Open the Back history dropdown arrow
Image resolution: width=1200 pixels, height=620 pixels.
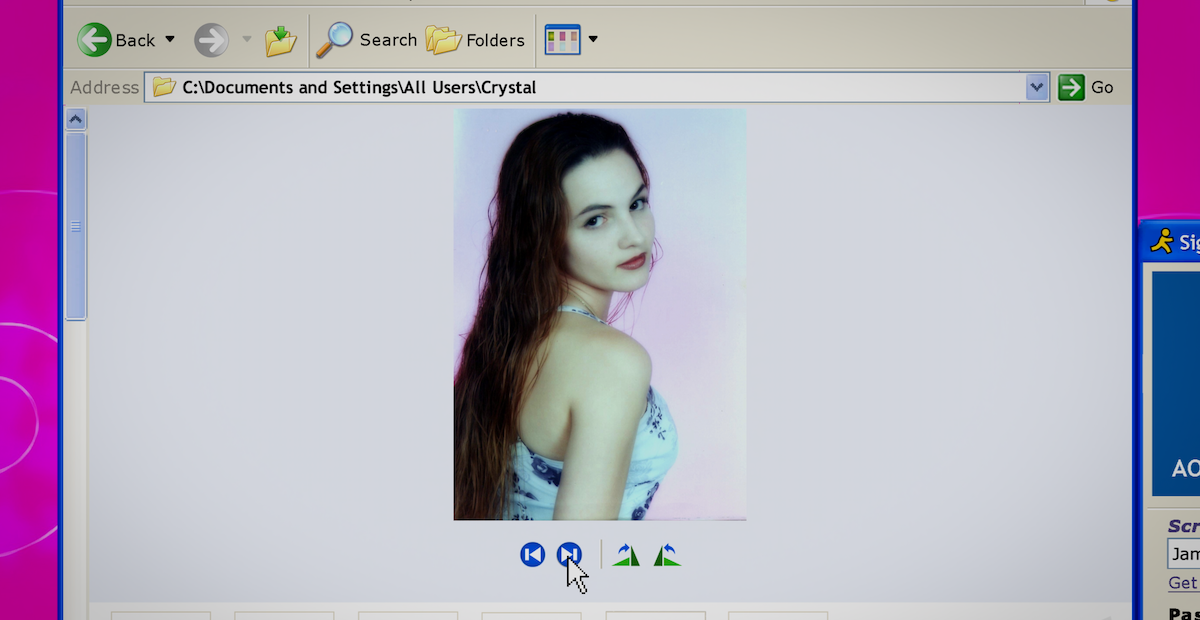[169, 39]
